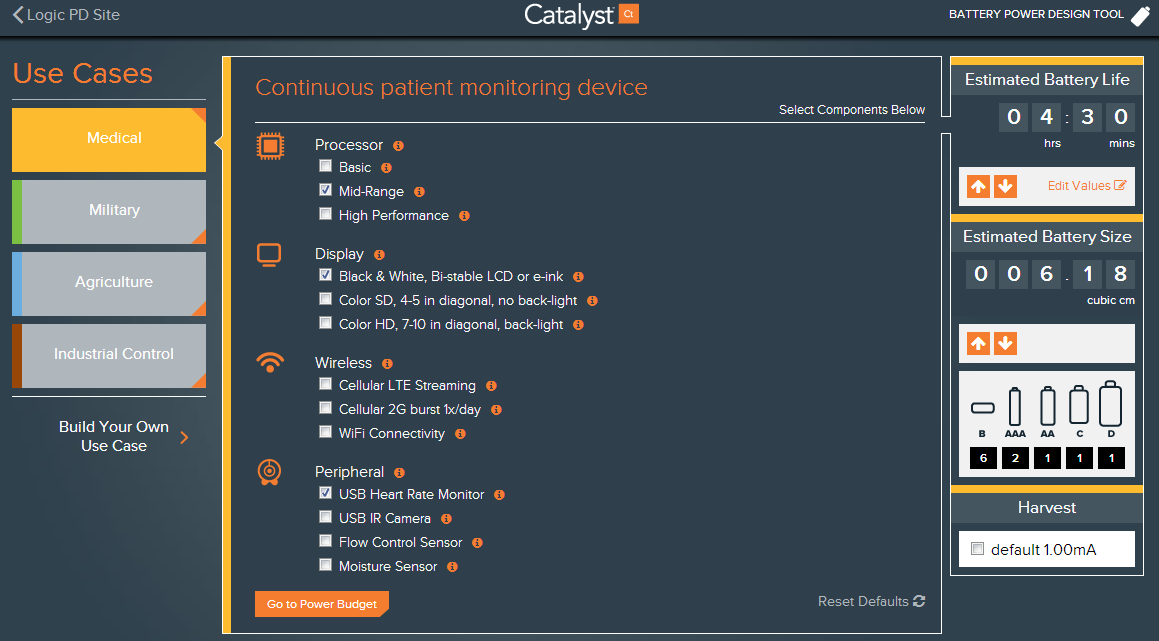
Task: Open the Agriculture use case tab
Action: 113,283
